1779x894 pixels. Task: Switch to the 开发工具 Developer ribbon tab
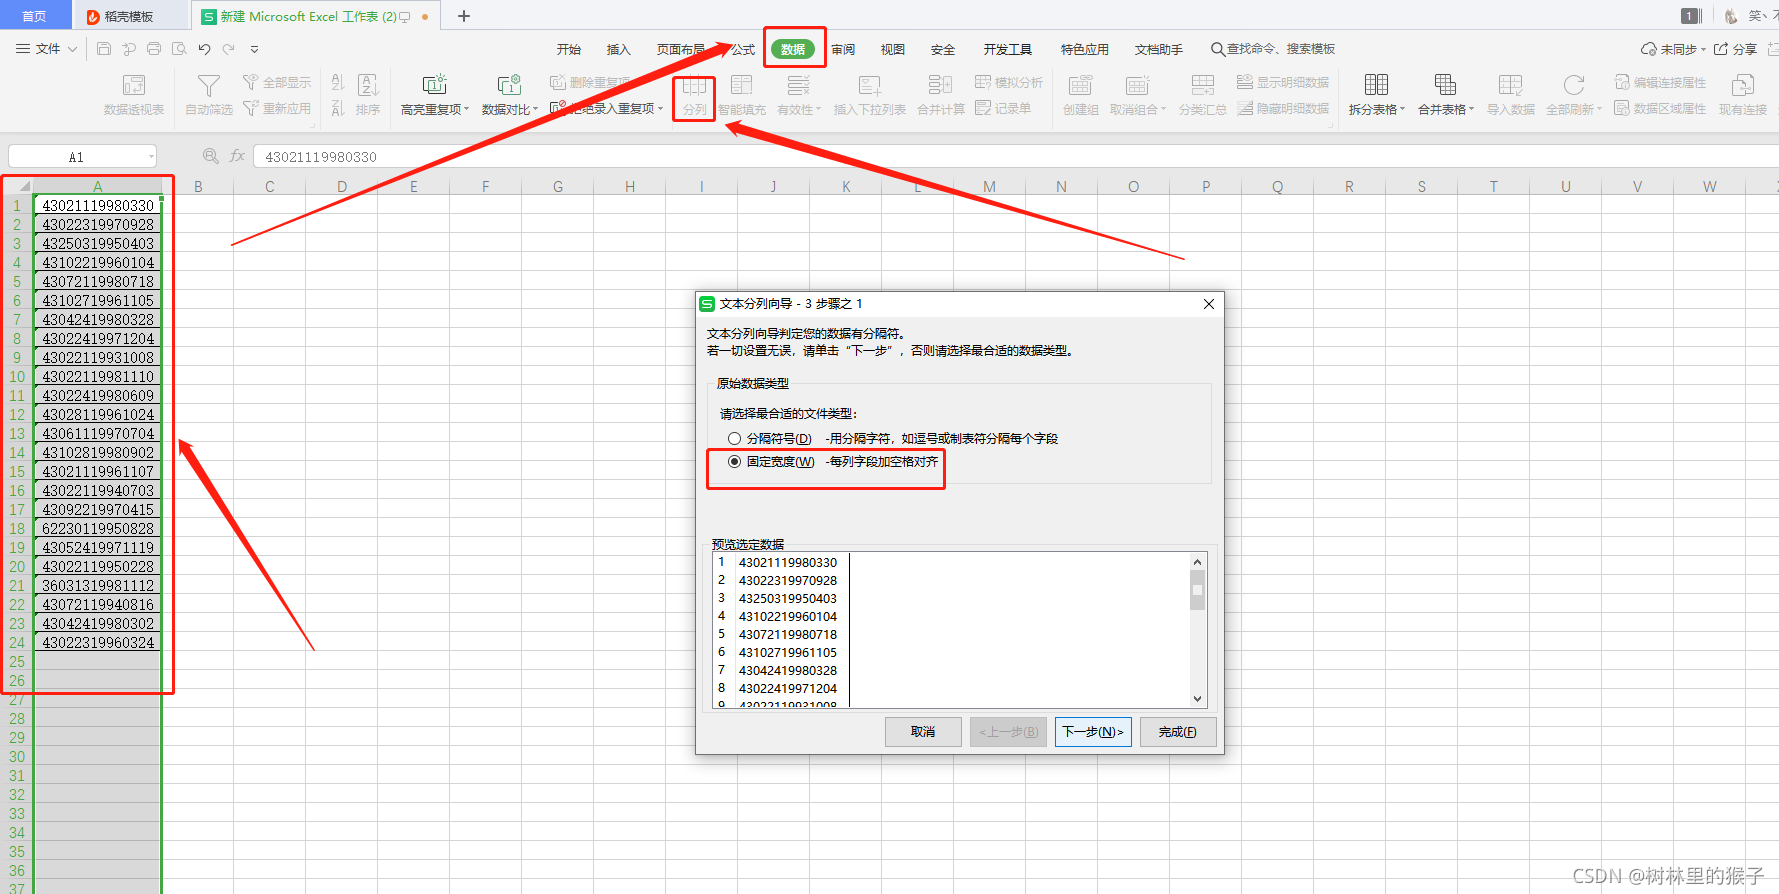[x=1007, y=49]
